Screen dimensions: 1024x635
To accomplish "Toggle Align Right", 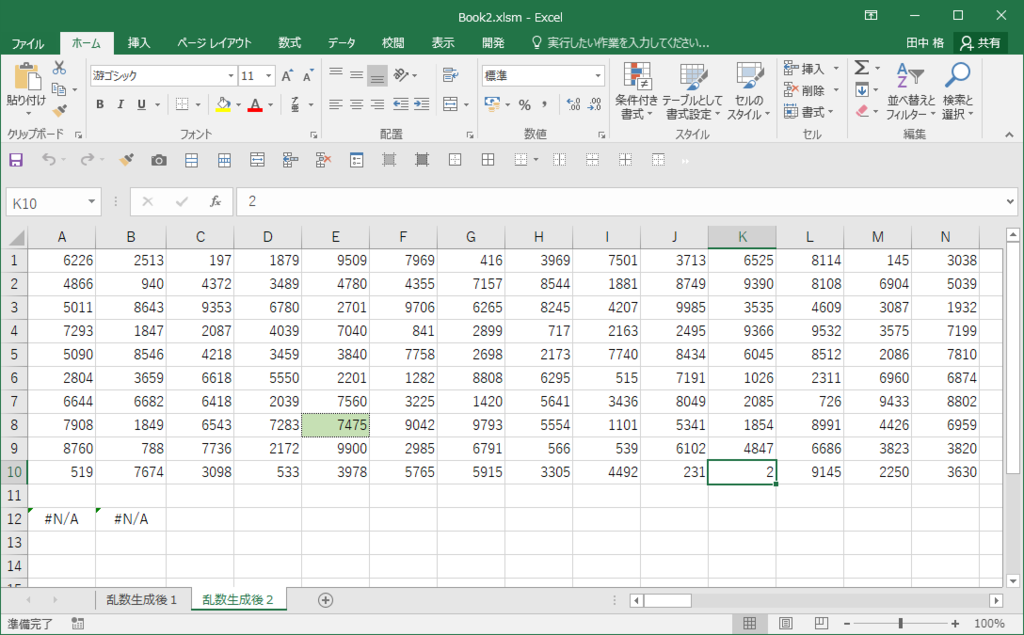I will tap(377, 105).
